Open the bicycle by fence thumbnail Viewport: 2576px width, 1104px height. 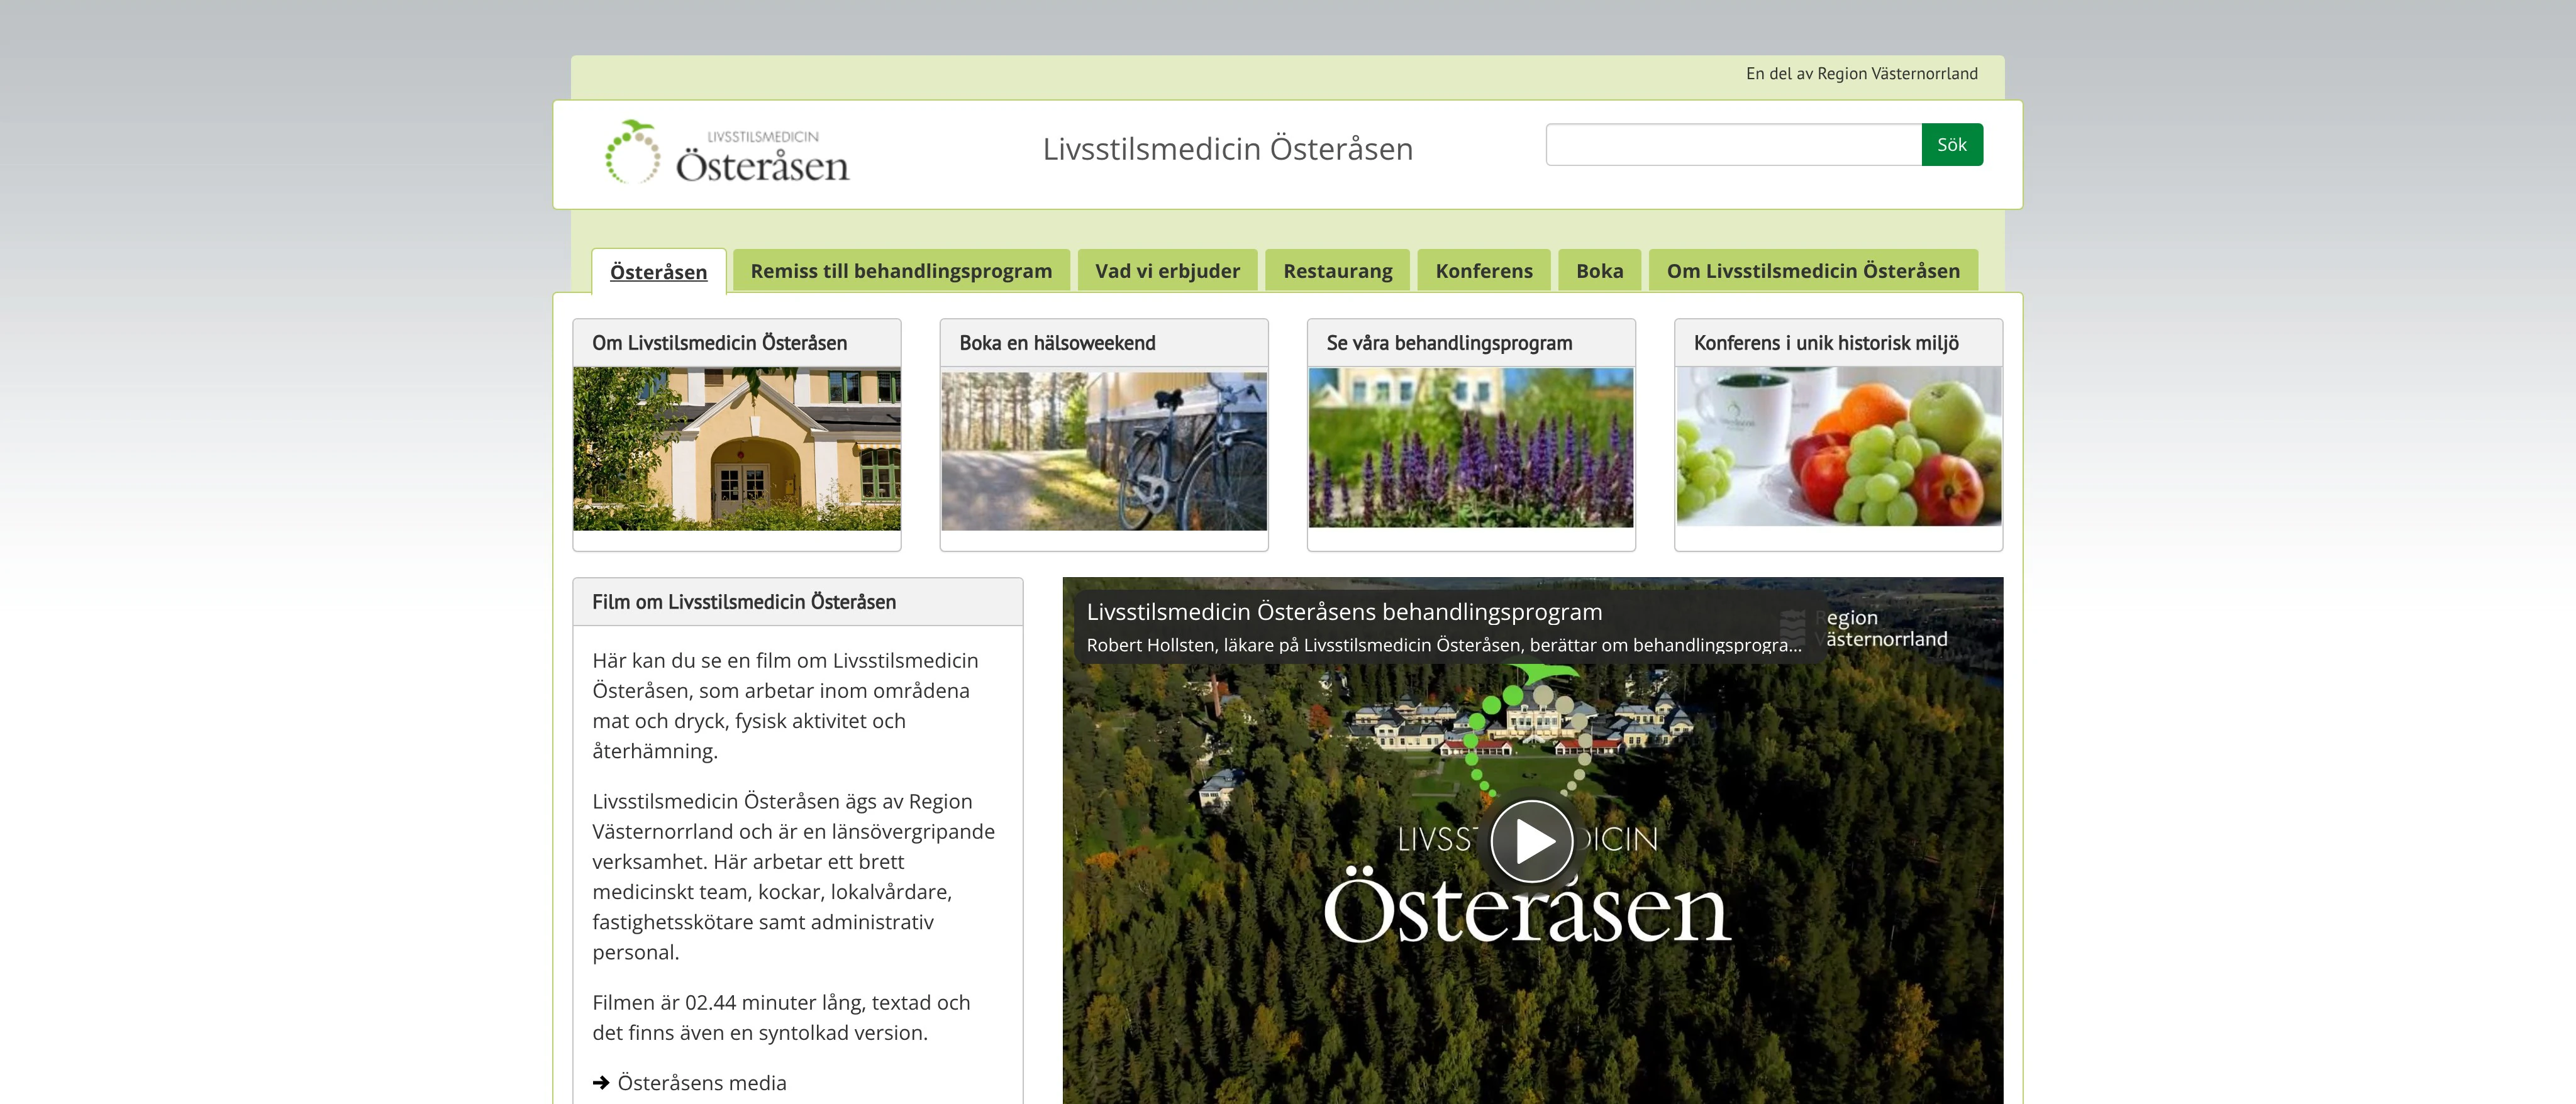click(1104, 451)
